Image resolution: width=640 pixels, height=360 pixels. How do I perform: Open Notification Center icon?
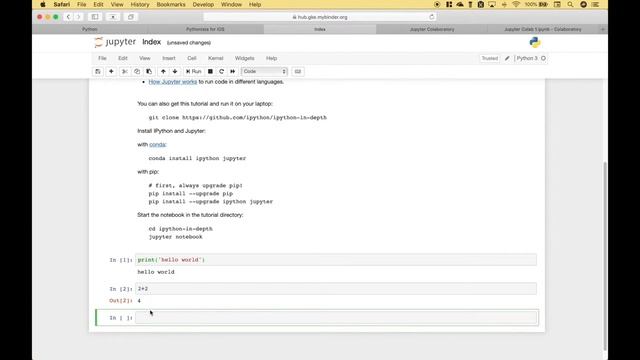tap(596, 4)
